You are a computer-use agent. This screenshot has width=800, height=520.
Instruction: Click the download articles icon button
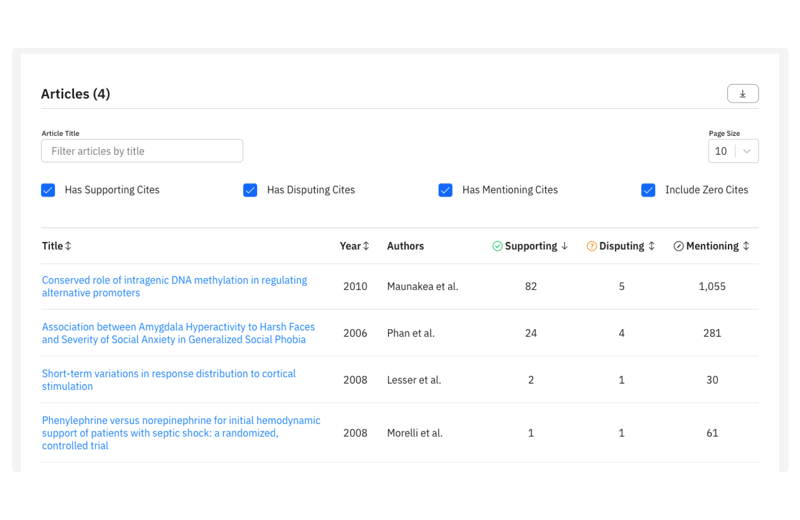pyautogui.click(x=742, y=94)
